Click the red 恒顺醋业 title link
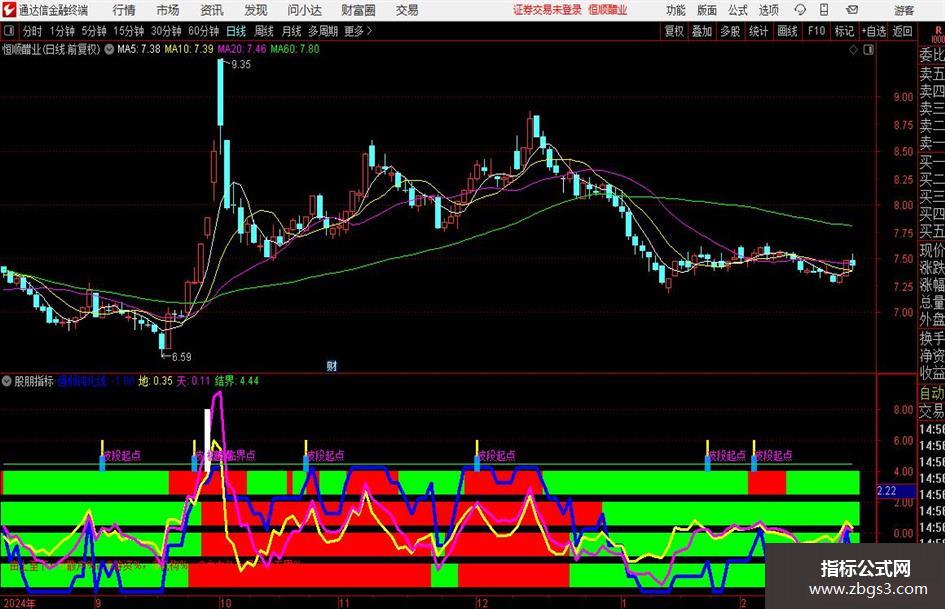The height and width of the screenshot is (609, 945). click(x=608, y=10)
